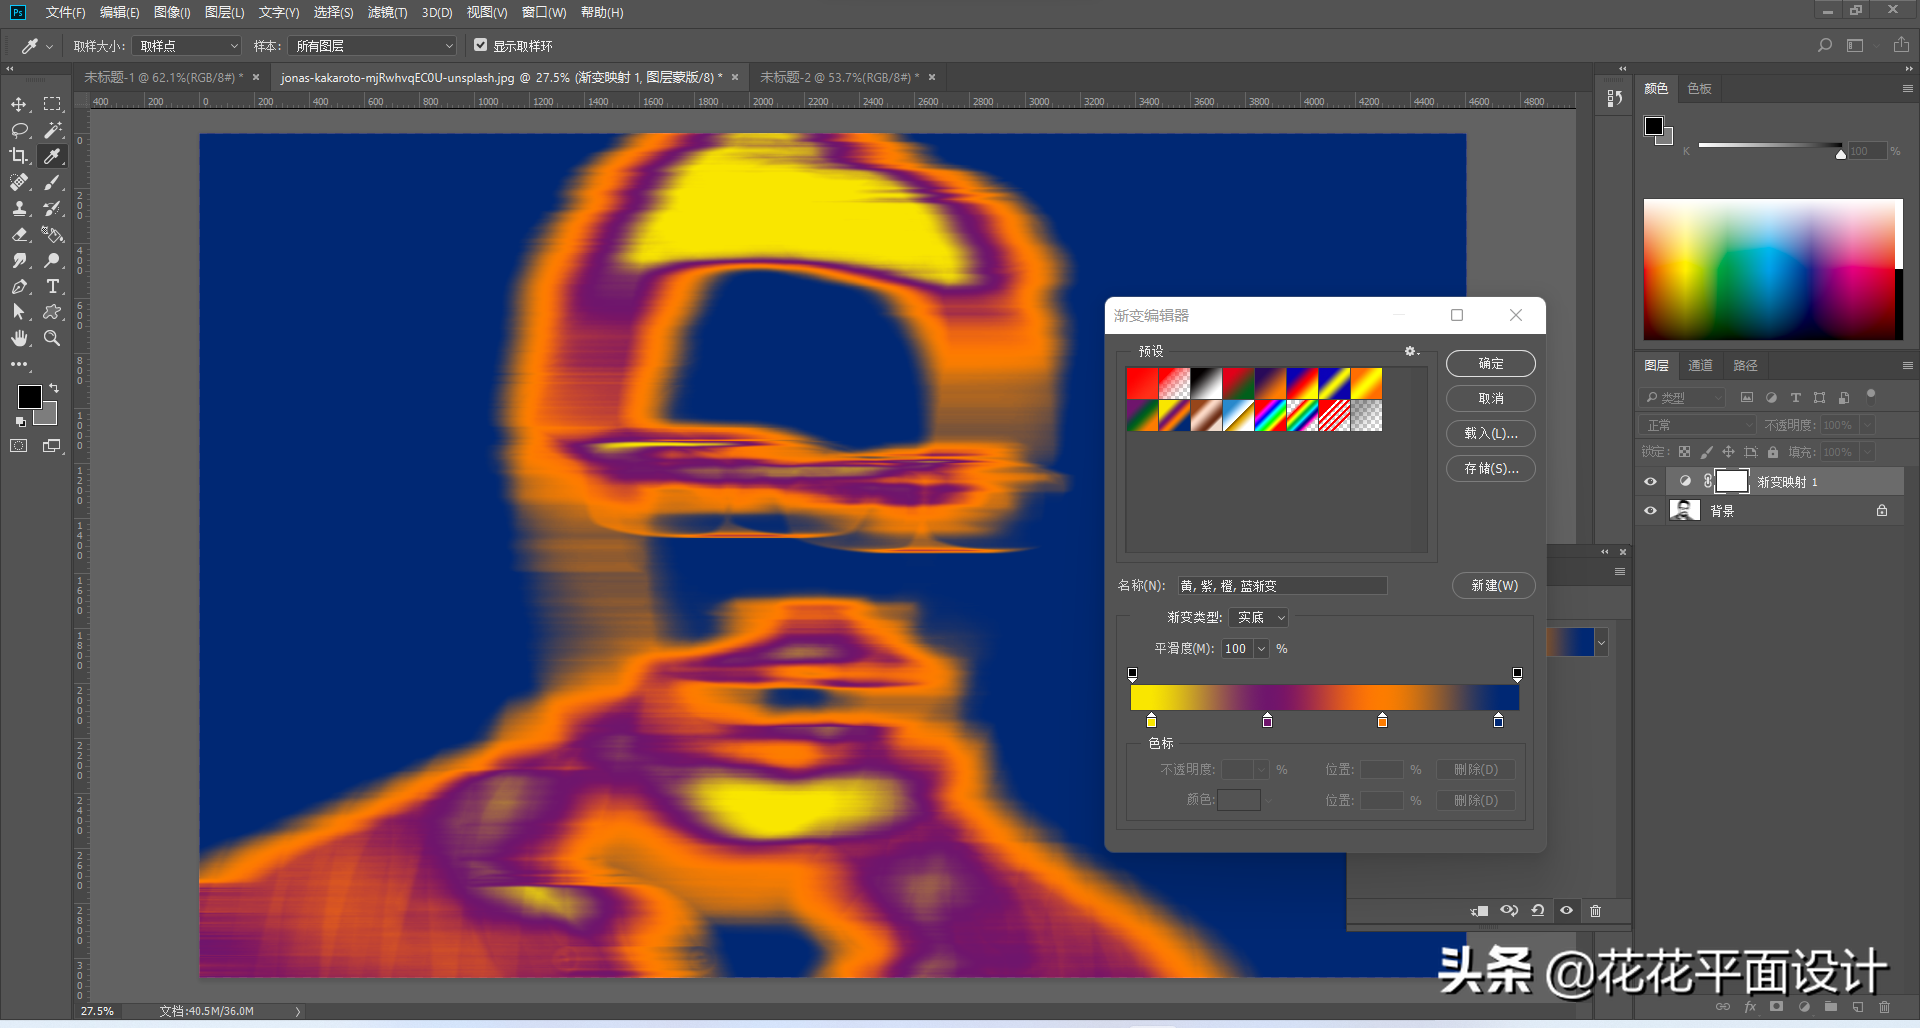Click the 存储(S)... button
The width and height of the screenshot is (1920, 1028).
(1490, 469)
